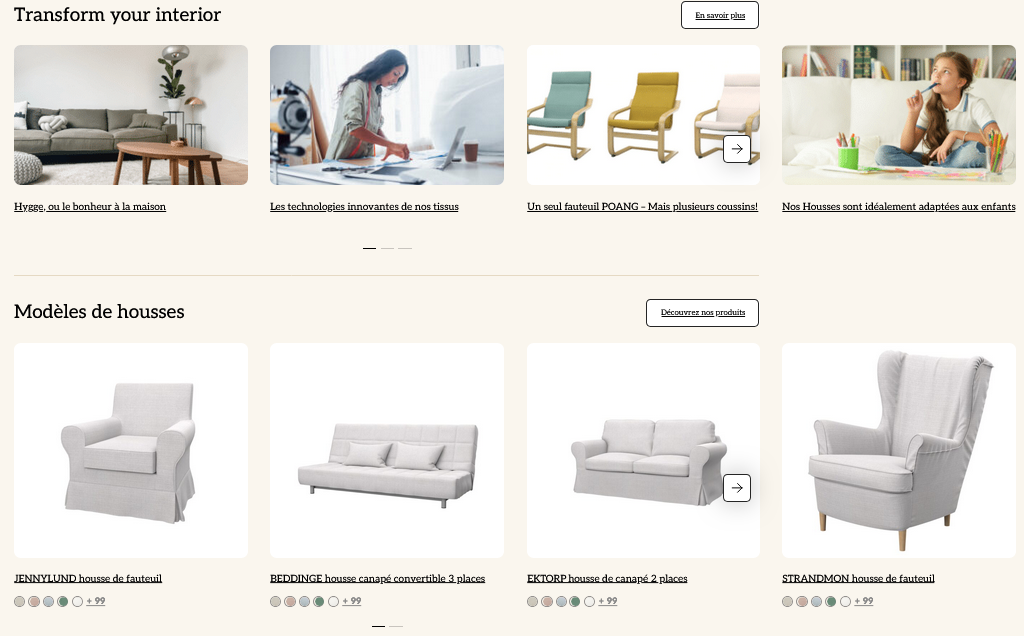Click Découvrez nos produits button
Image resolution: width=1025 pixels, height=637 pixels.
(703, 313)
